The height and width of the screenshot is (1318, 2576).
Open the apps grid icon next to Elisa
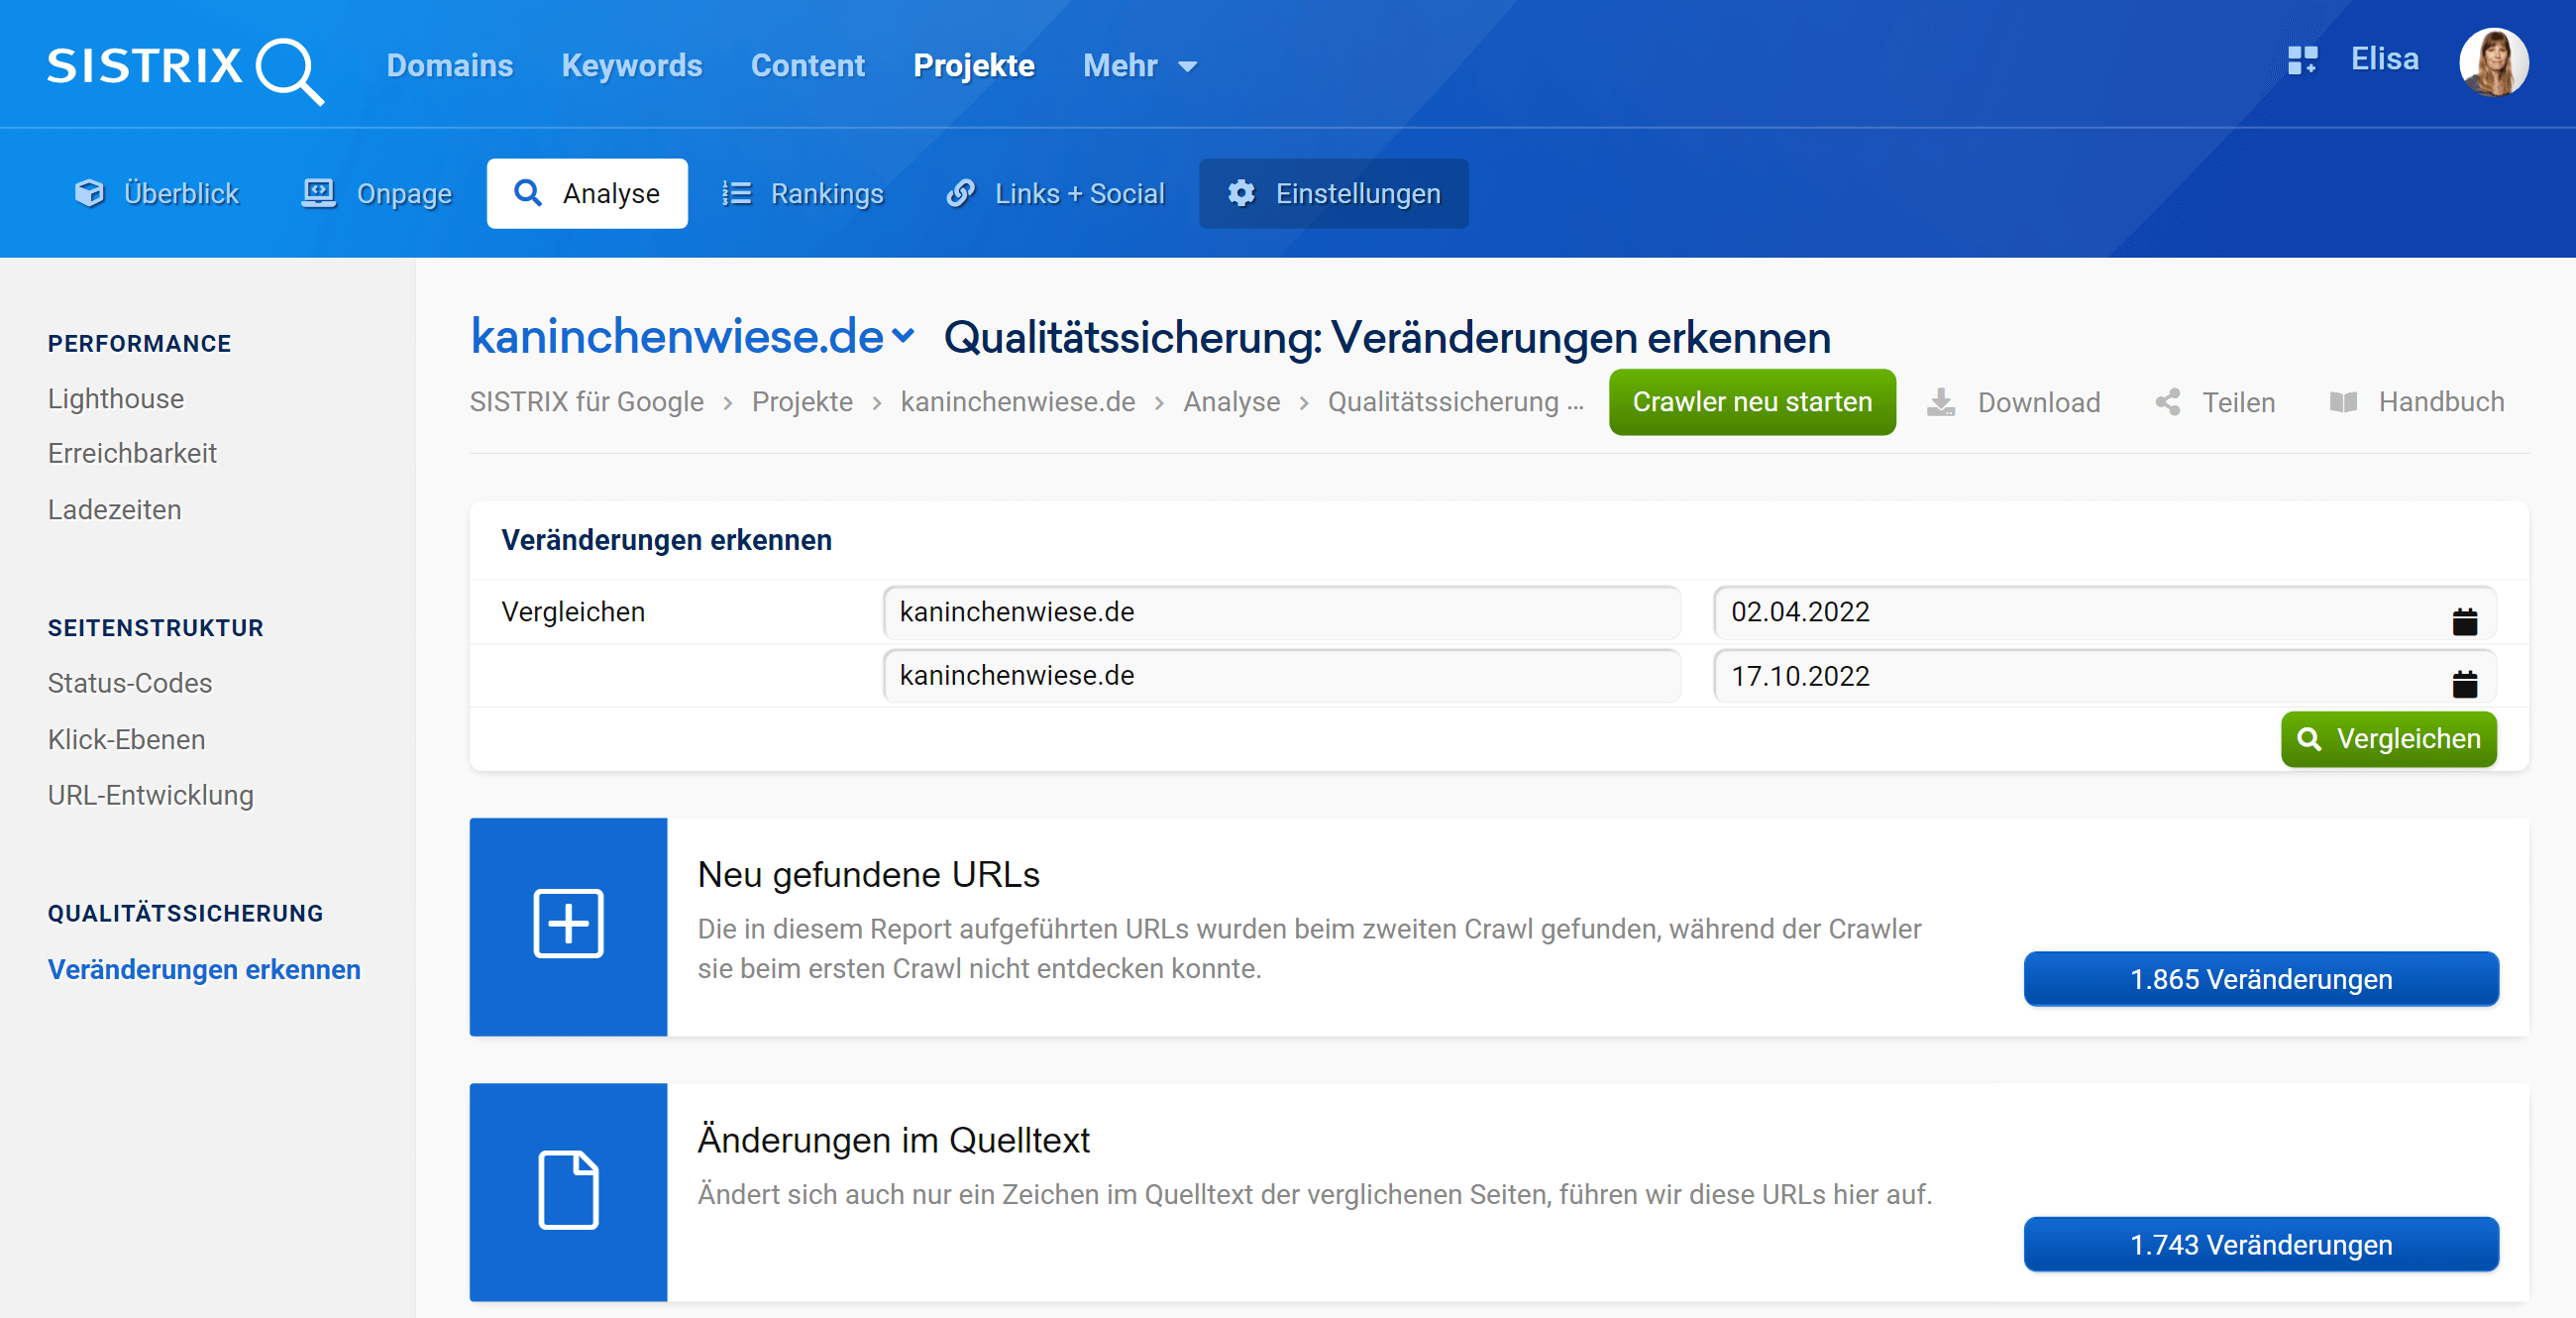tap(2302, 60)
